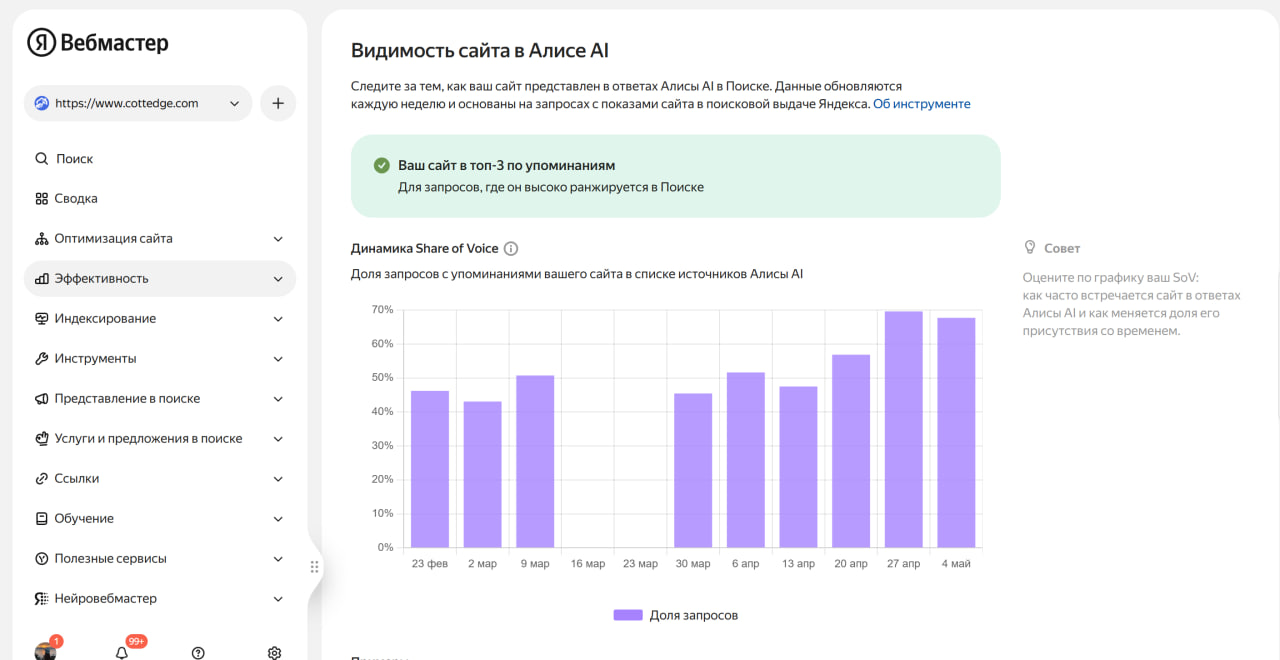The image size is (1280, 660).
Task: Click the Совет lightbulb icon
Action: (1030, 247)
